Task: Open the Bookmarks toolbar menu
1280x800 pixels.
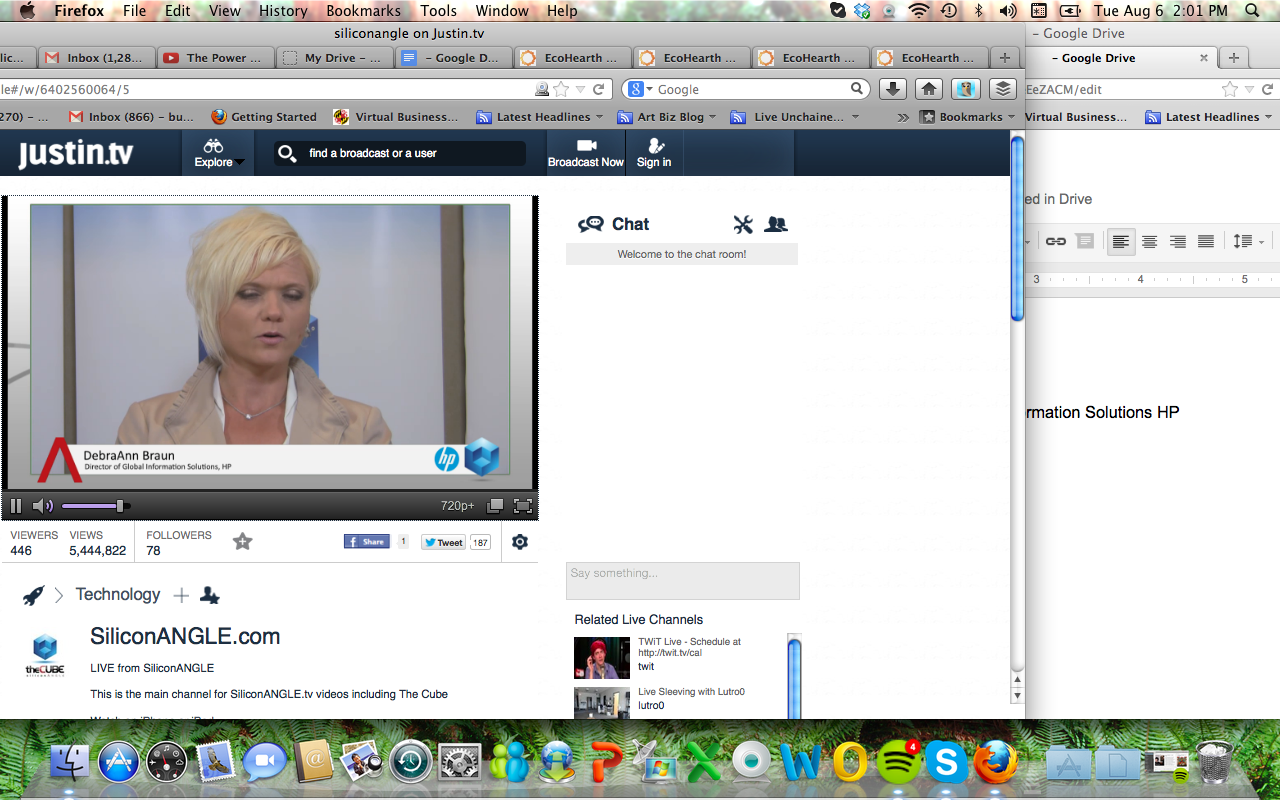Action: 968,117
